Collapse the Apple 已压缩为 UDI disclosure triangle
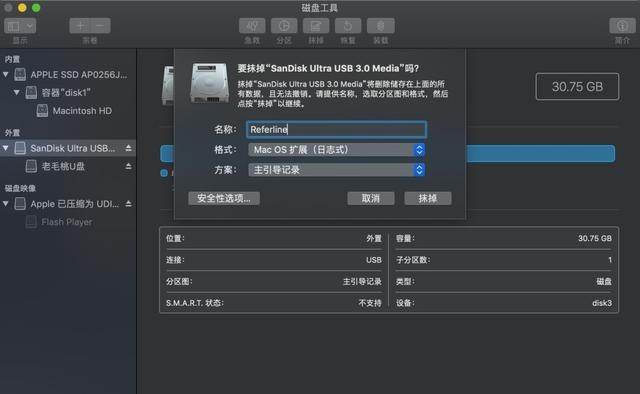Viewport: 640px width, 394px height. click(6, 203)
